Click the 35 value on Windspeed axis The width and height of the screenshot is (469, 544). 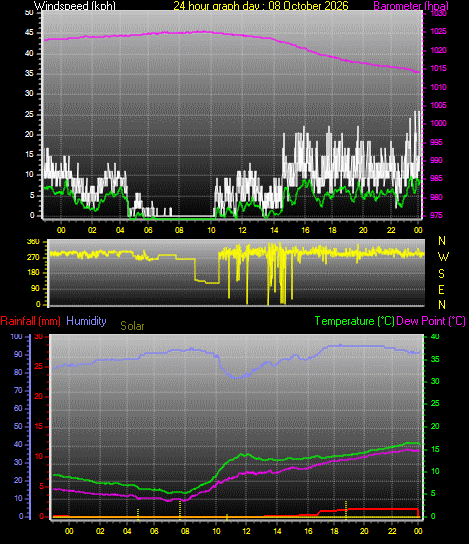point(29,73)
